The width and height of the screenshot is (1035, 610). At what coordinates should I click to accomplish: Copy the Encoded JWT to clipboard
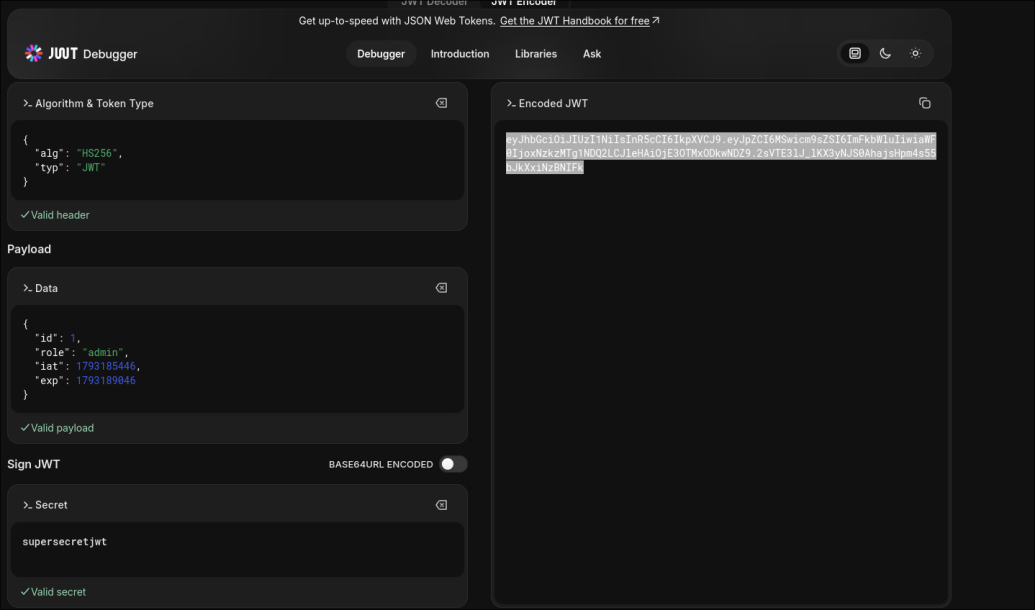pyautogui.click(x=925, y=103)
